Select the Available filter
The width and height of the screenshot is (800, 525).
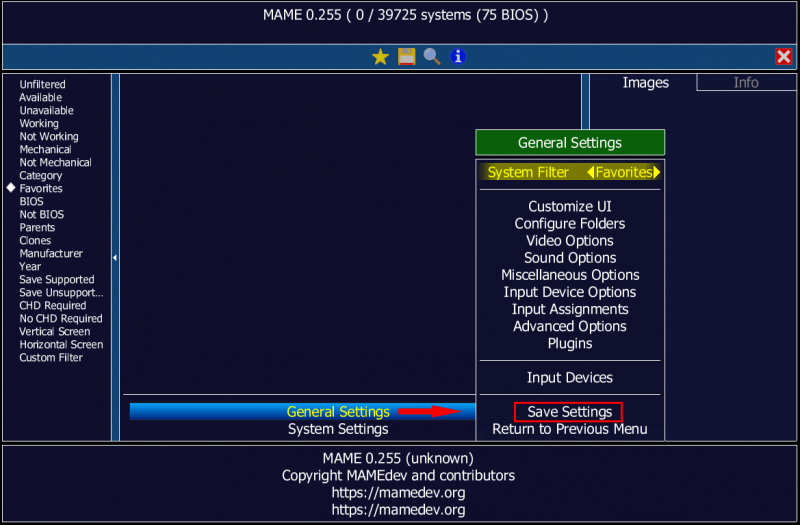click(40, 97)
